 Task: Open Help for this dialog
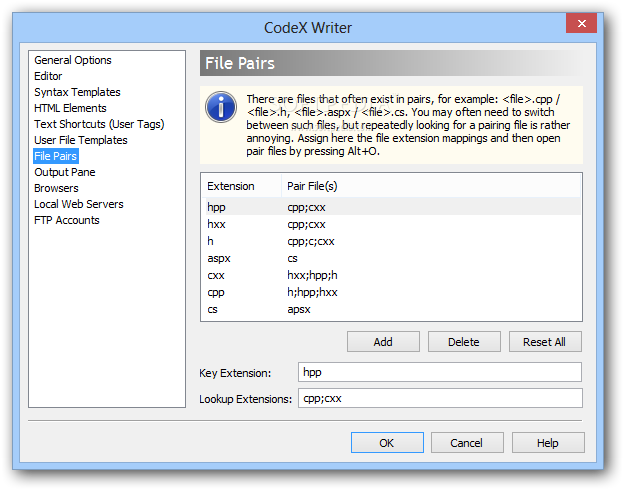point(548,443)
